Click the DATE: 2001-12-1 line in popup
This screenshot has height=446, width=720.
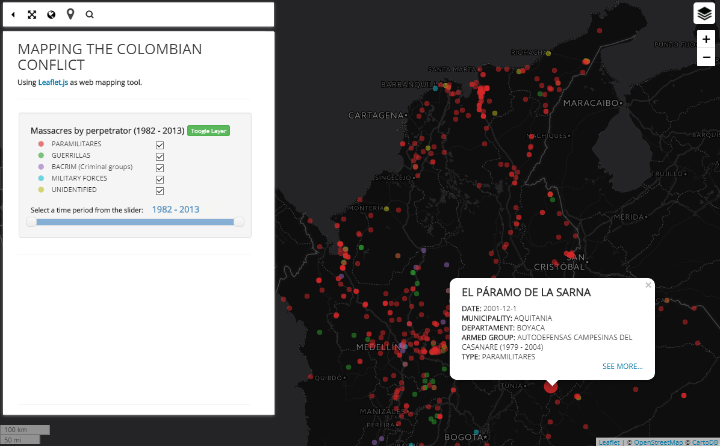(x=489, y=308)
